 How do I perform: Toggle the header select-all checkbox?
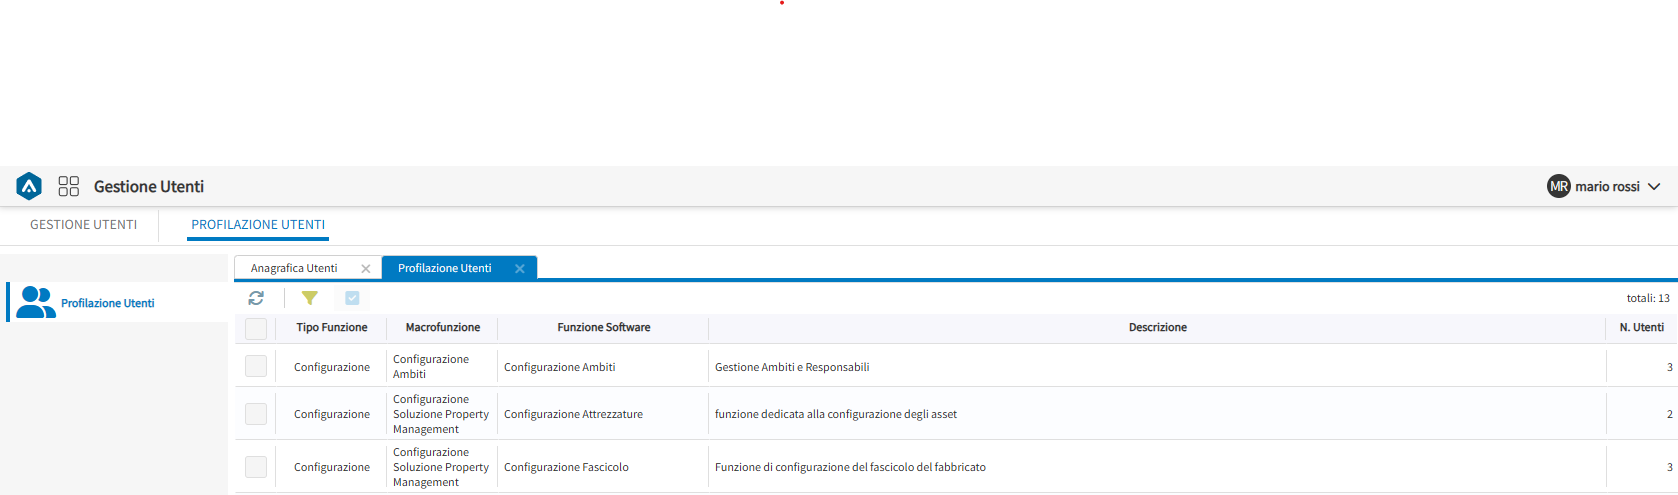click(x=256, y=328)
